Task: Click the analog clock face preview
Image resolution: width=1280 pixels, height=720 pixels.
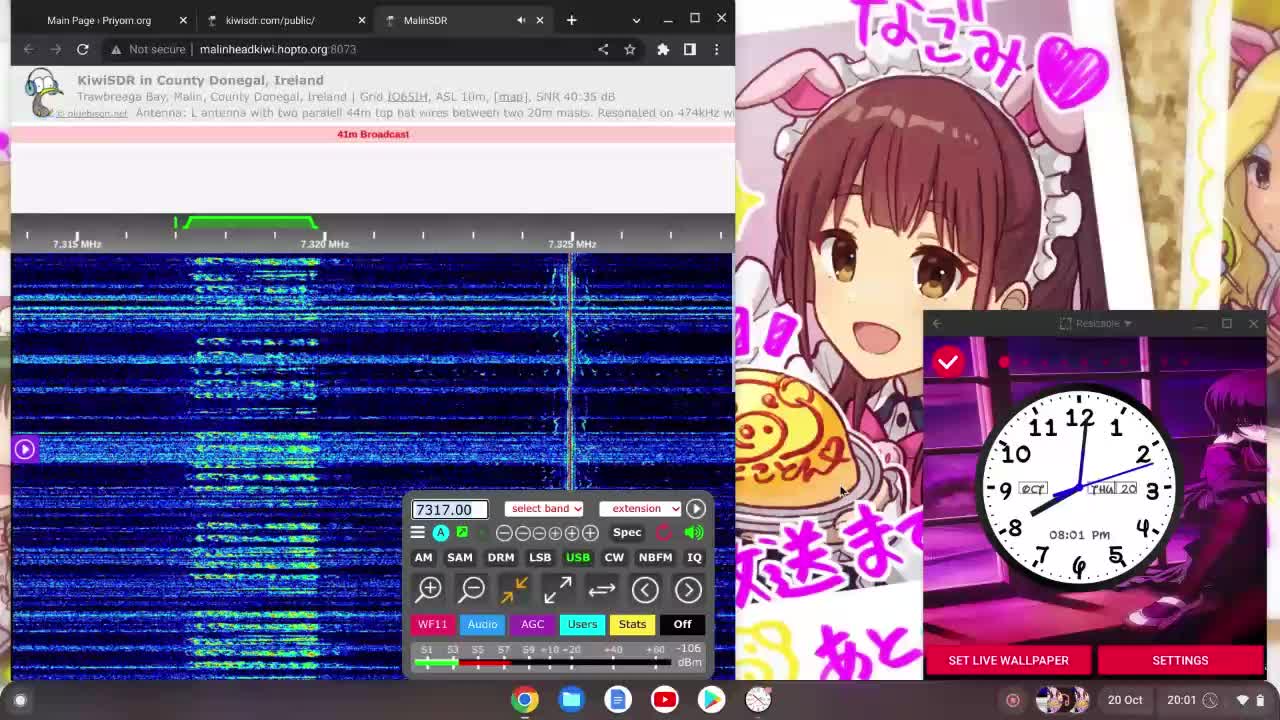Action: (x=1079, y=487)
